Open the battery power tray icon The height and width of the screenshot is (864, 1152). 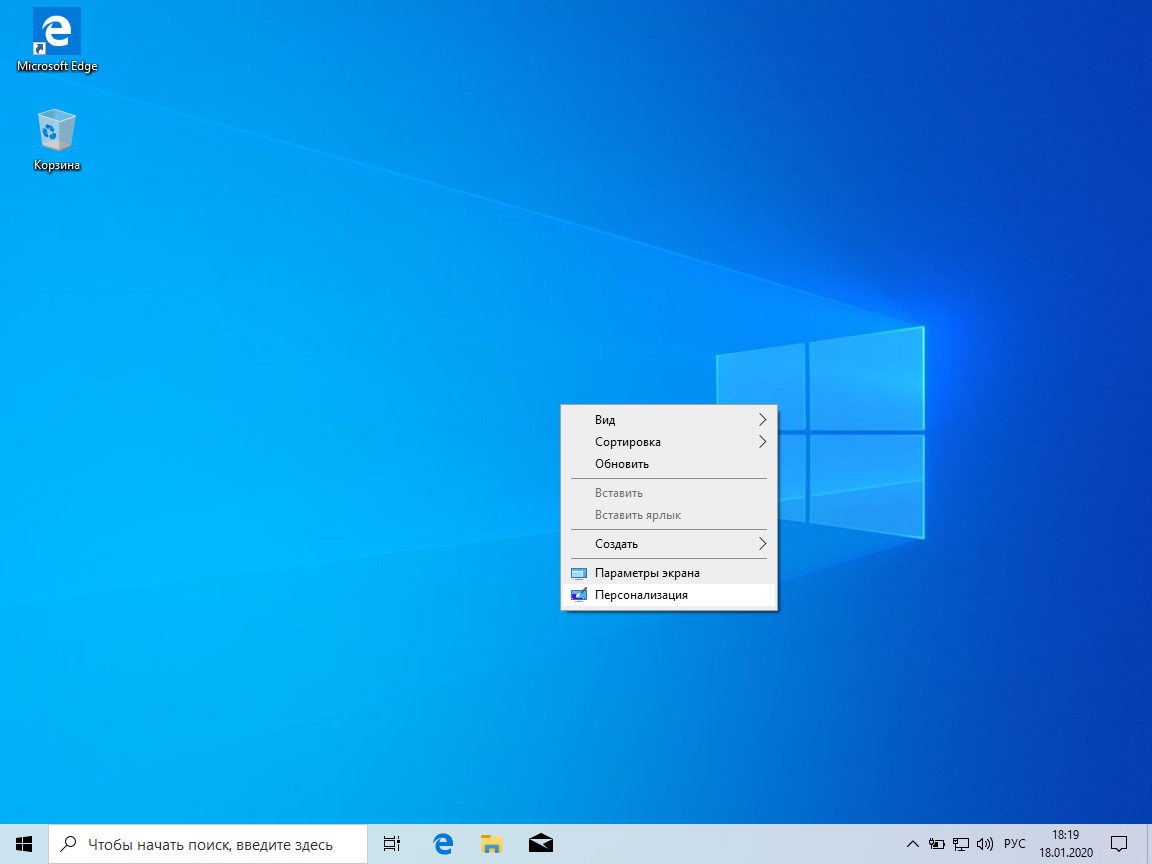[x=936, y=844]
